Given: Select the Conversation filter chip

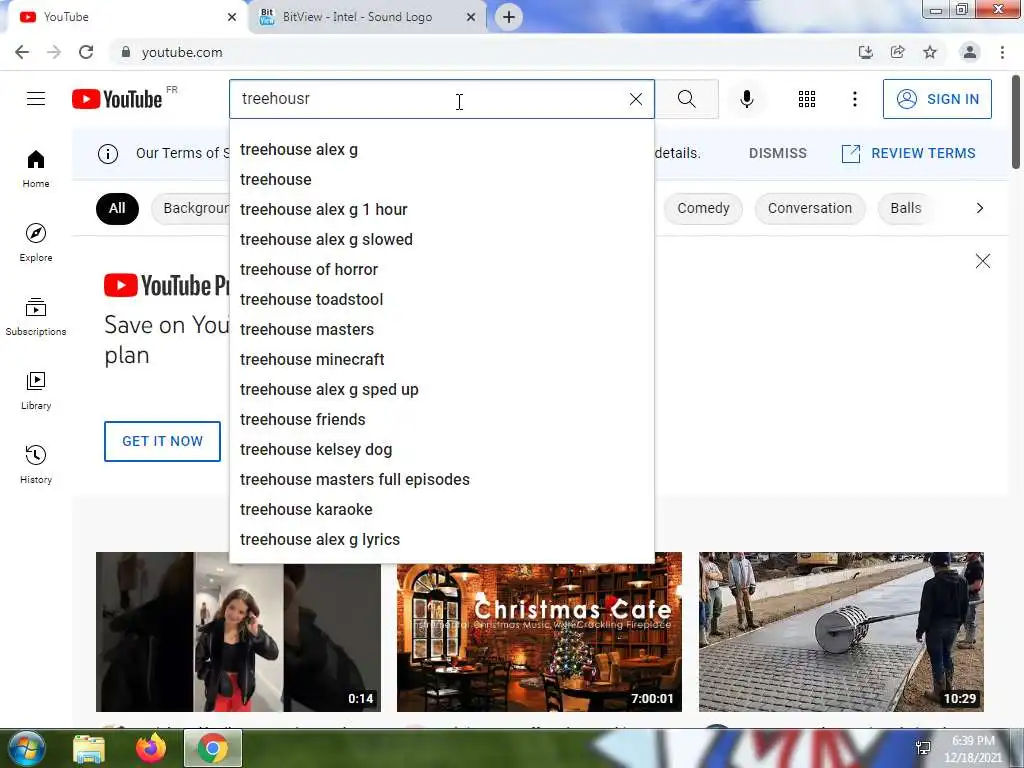Looking at the screenshot, I should [x=810, y=208].
